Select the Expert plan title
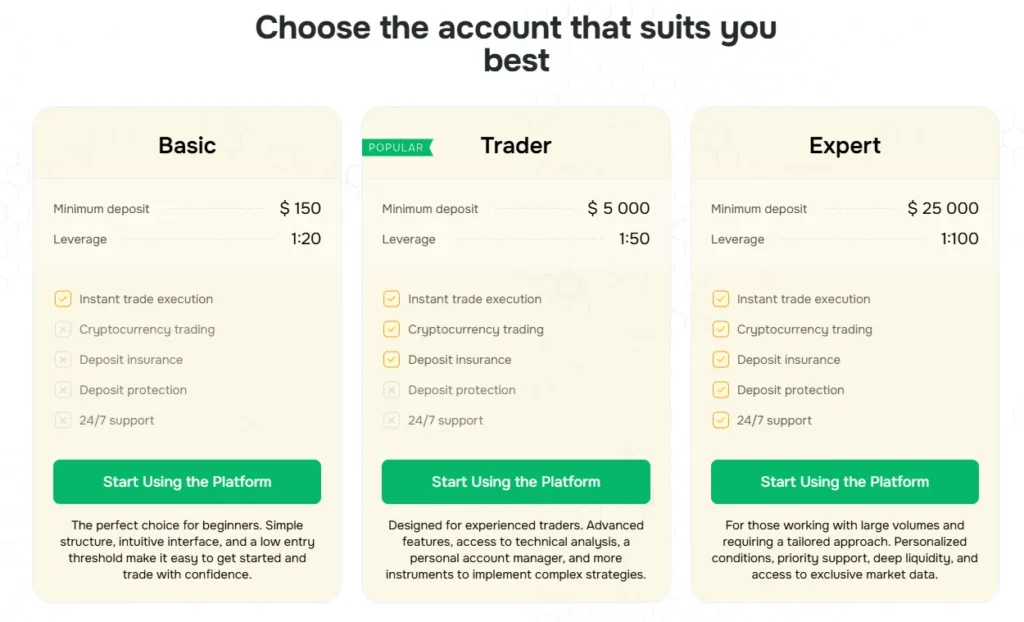The height and width of the screenshot is (622, 1024). tap(845, 146)
